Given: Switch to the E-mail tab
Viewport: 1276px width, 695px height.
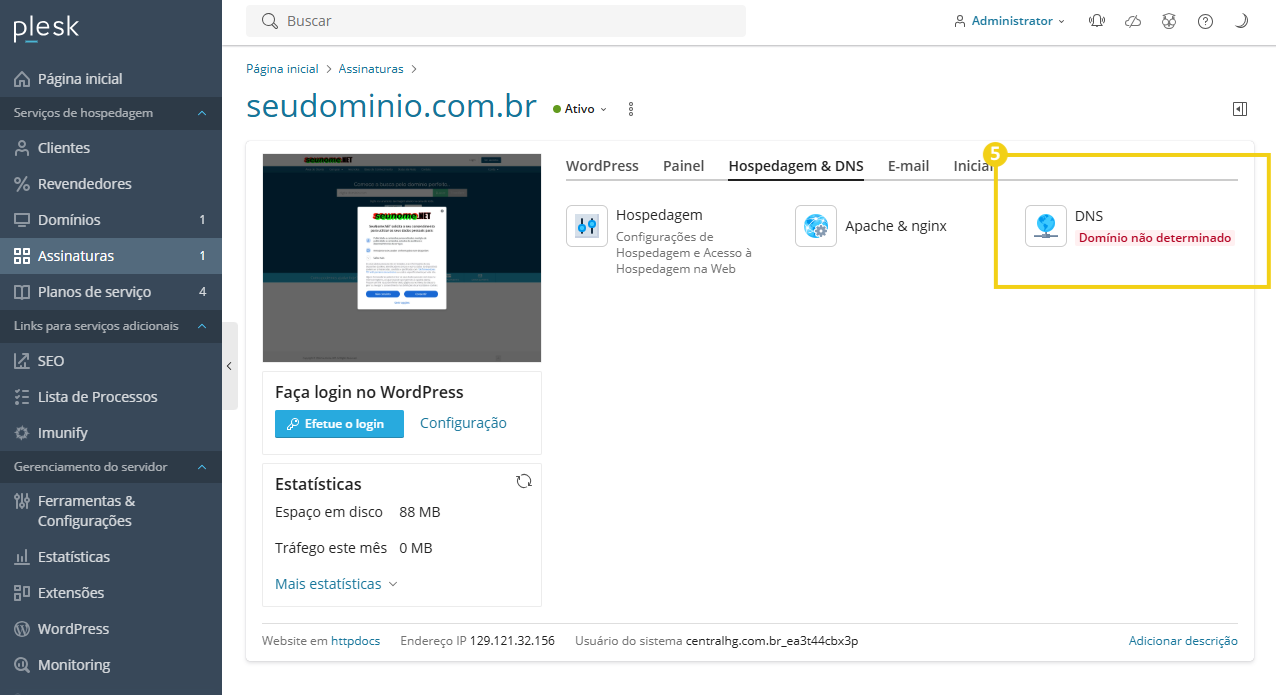Looking at the screenshot, I should [x=908, y=165].
